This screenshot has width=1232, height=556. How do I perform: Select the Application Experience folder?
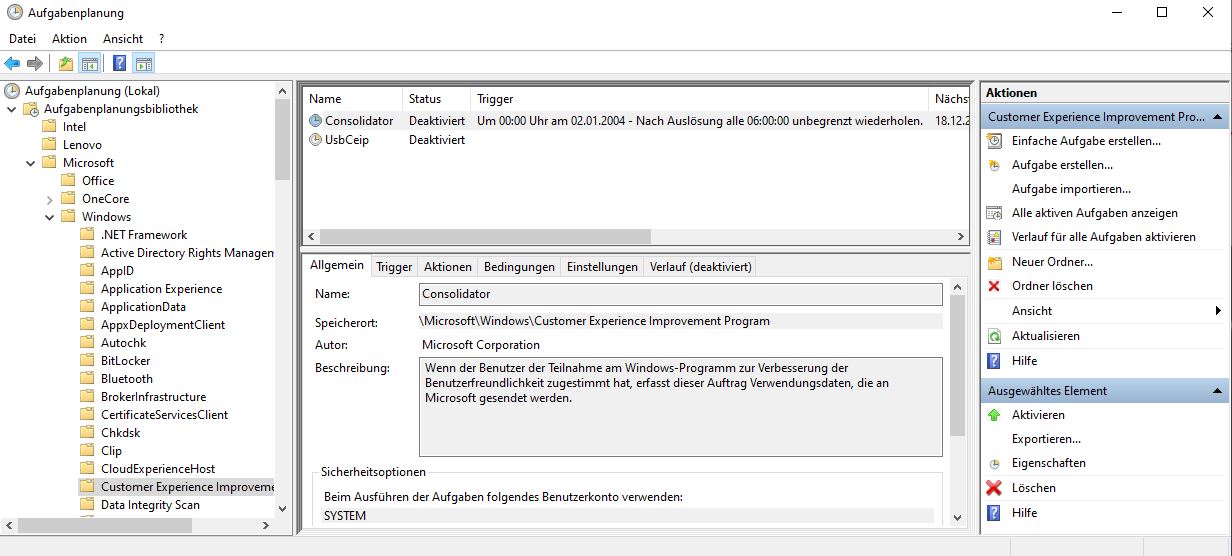[x=161, y=289]
